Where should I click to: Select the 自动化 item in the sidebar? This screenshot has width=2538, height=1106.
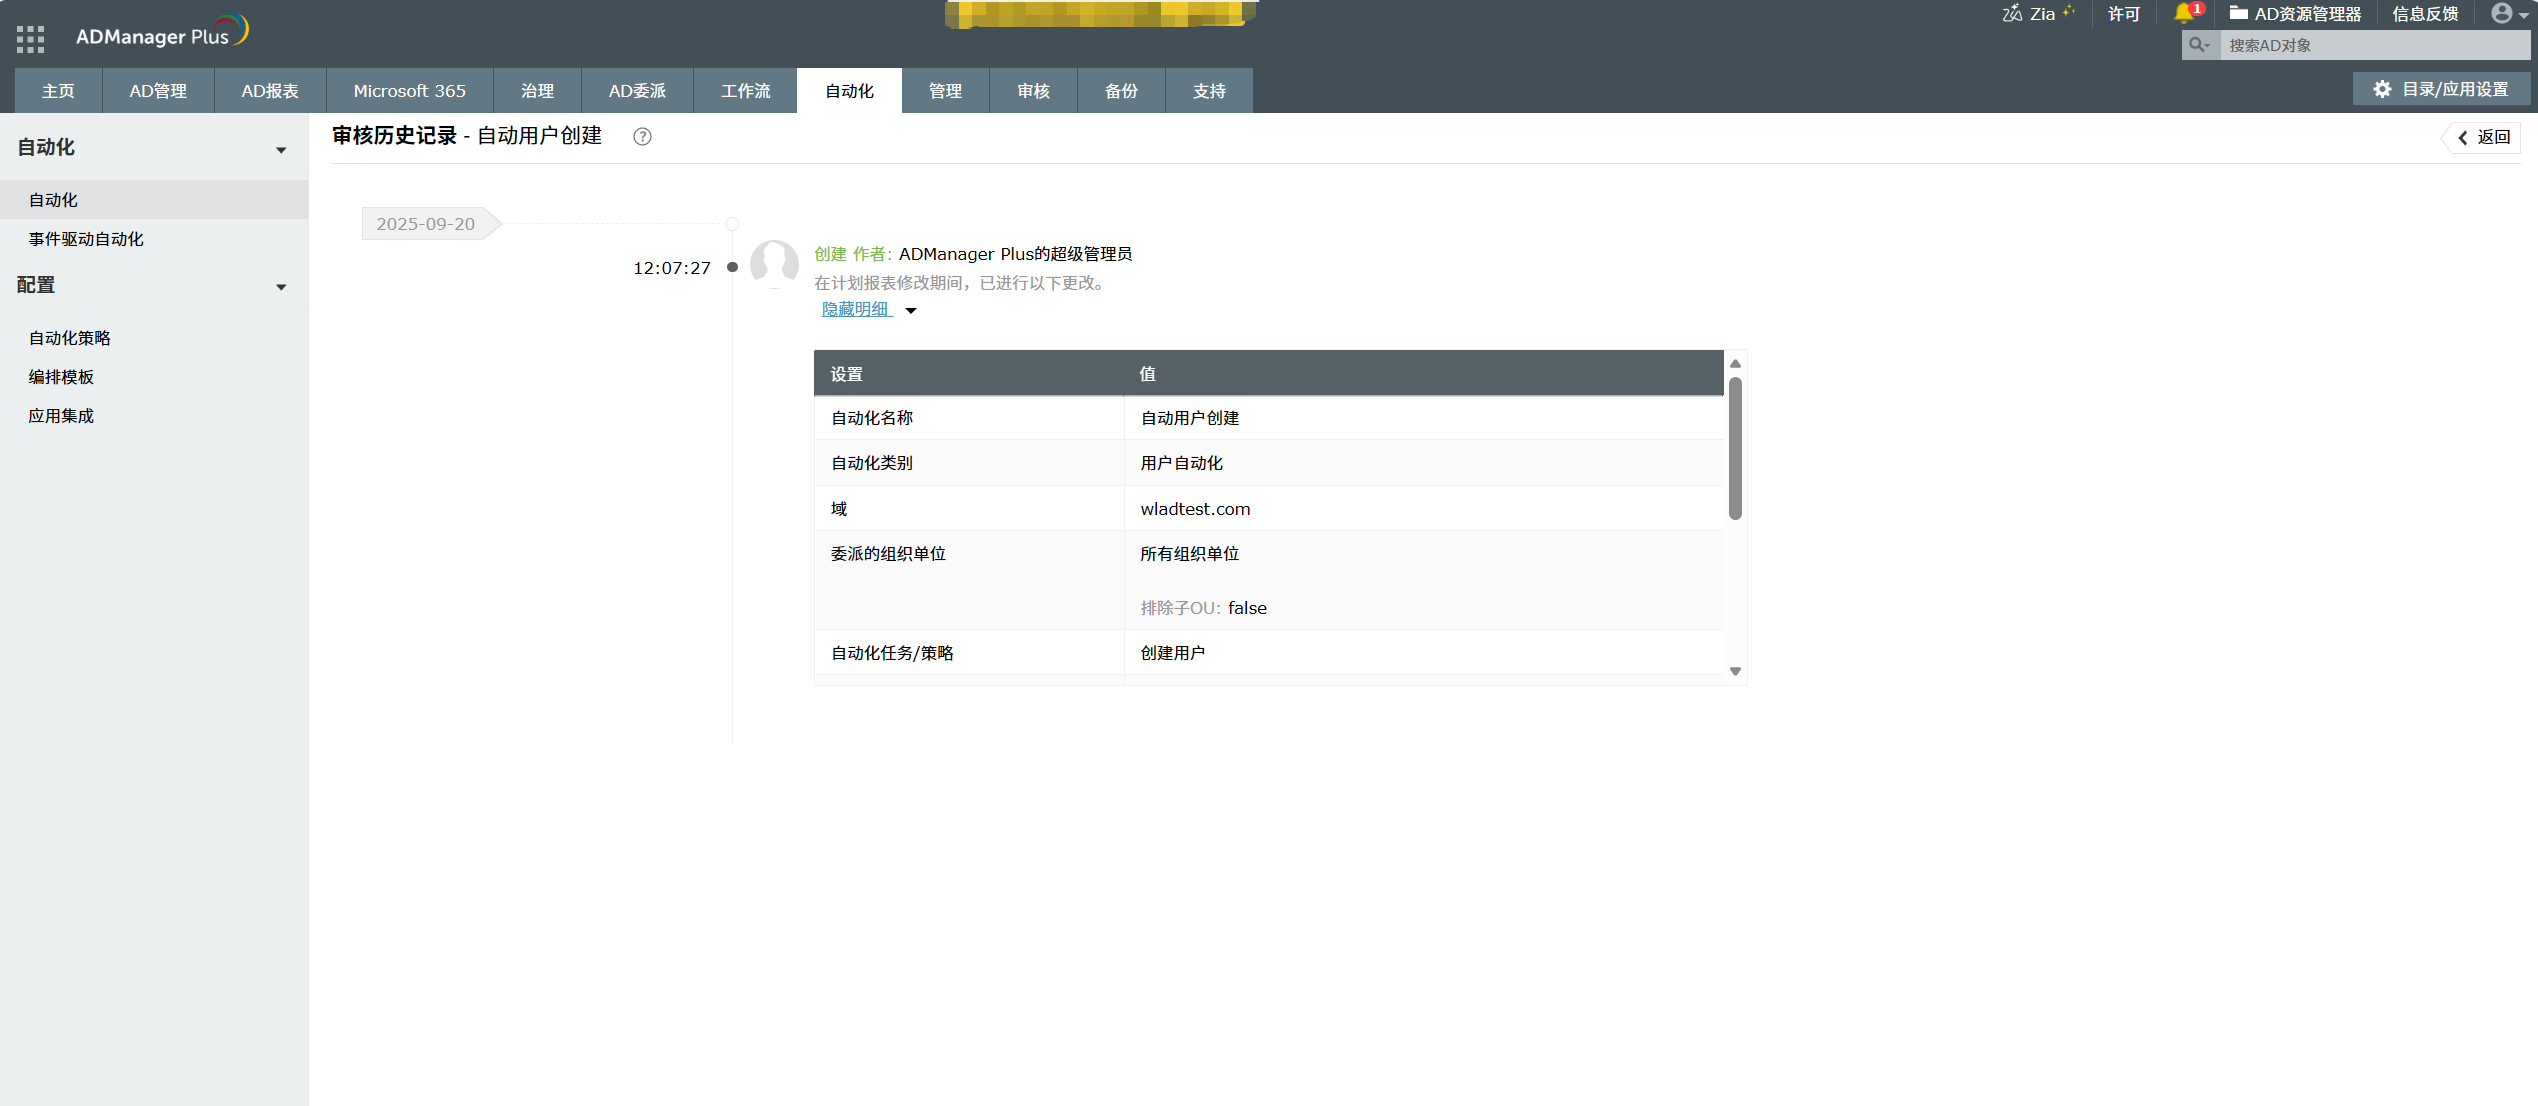[52, 199]
